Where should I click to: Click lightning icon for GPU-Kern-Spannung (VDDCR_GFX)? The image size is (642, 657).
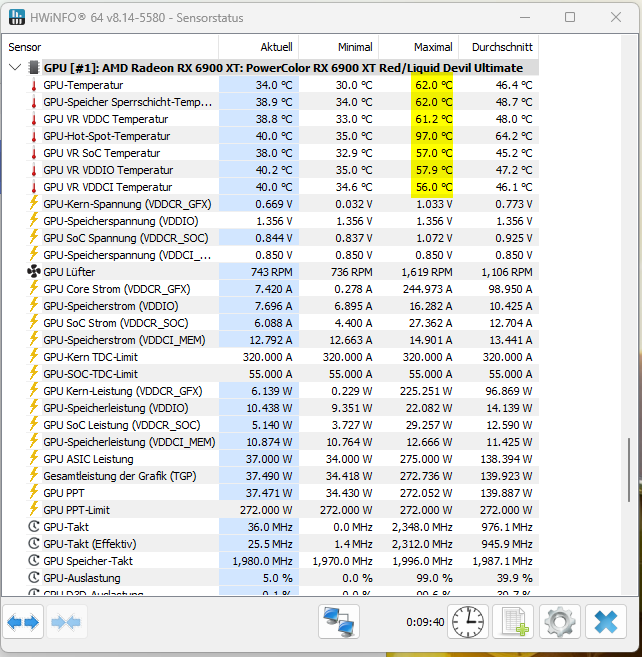coord(34,203)
